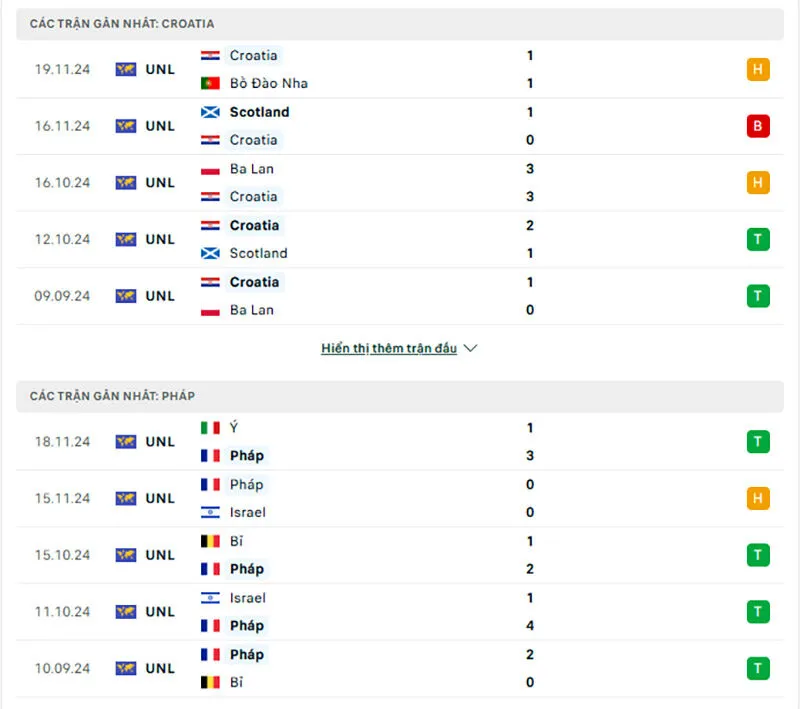Click the green T badge for Israel vs Pháp

tap(757, 611)
